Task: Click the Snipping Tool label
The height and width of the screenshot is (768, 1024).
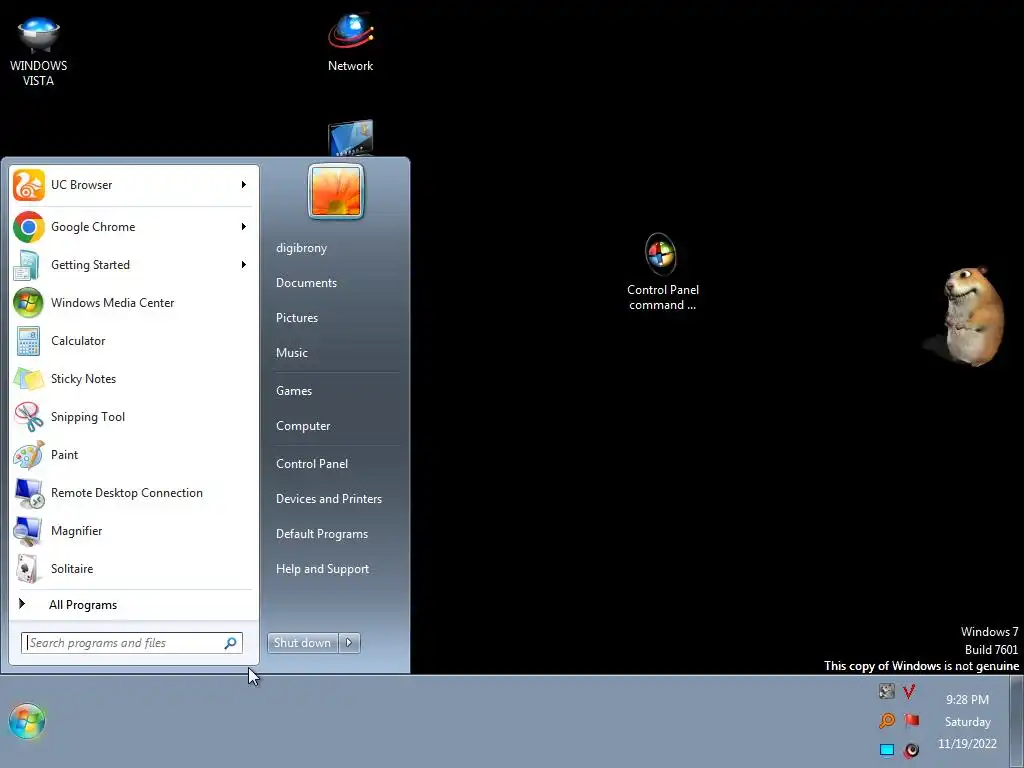Action: (88, 417)
